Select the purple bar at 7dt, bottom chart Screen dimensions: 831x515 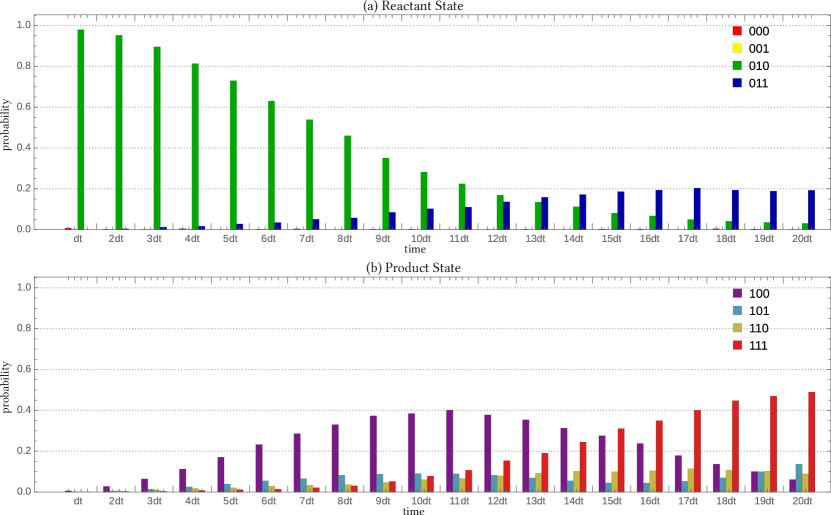297,462
